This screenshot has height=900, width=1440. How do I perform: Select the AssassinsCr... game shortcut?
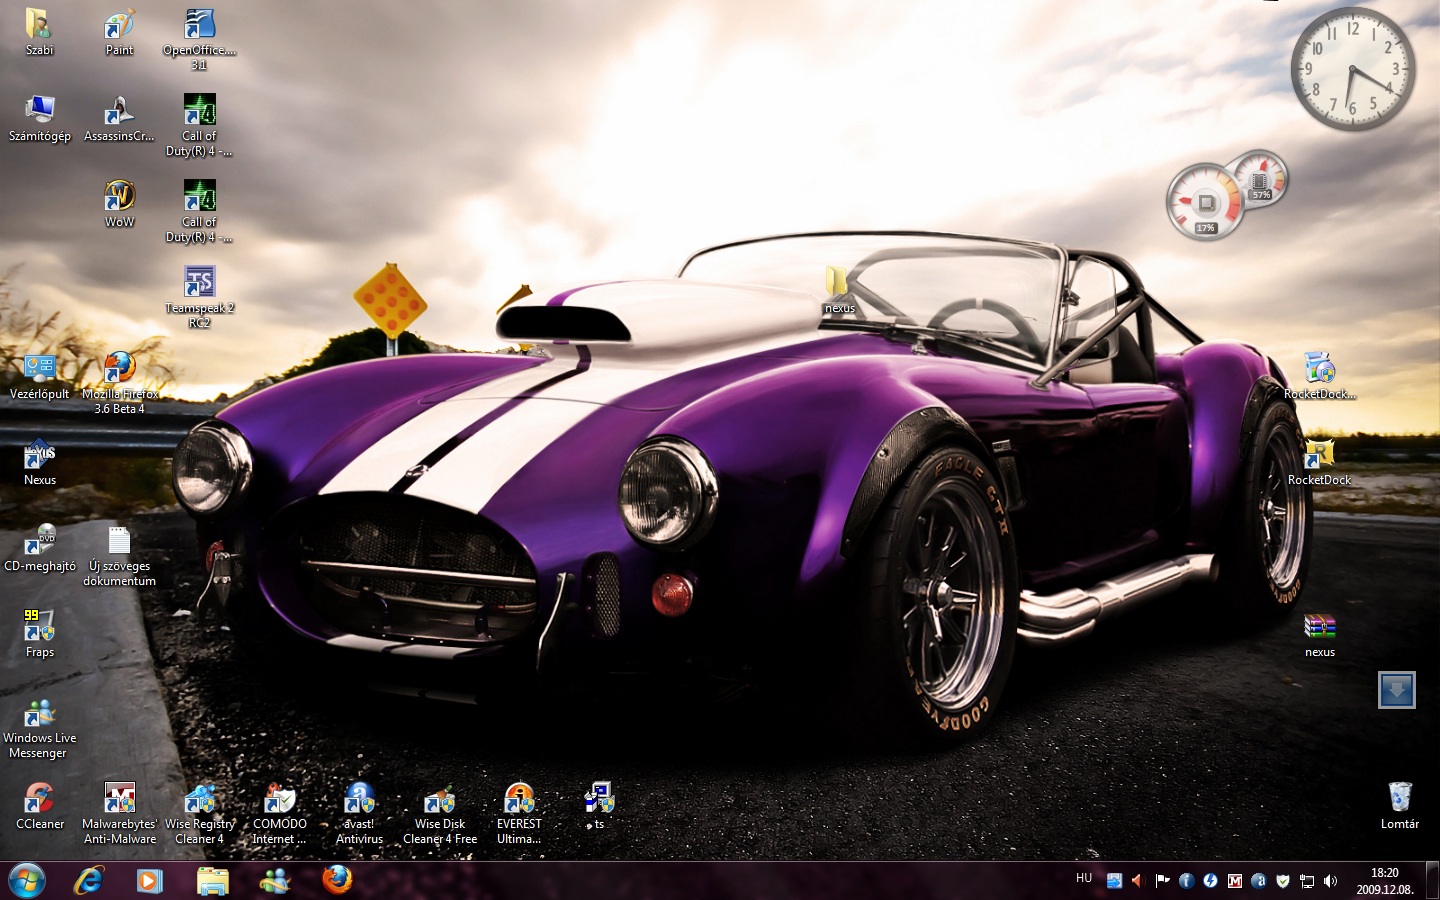tap(119, 118)
